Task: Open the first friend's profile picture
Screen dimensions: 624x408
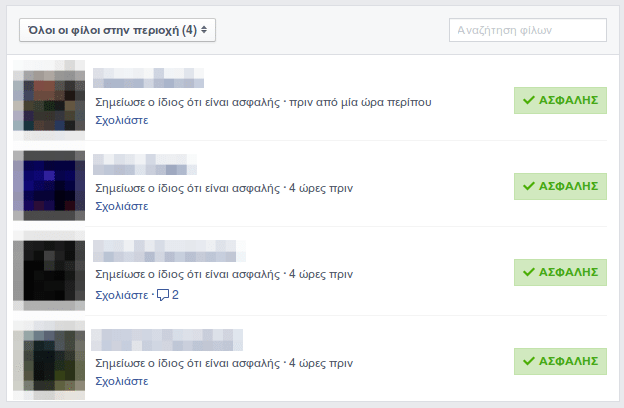Action: coord(49,100)
